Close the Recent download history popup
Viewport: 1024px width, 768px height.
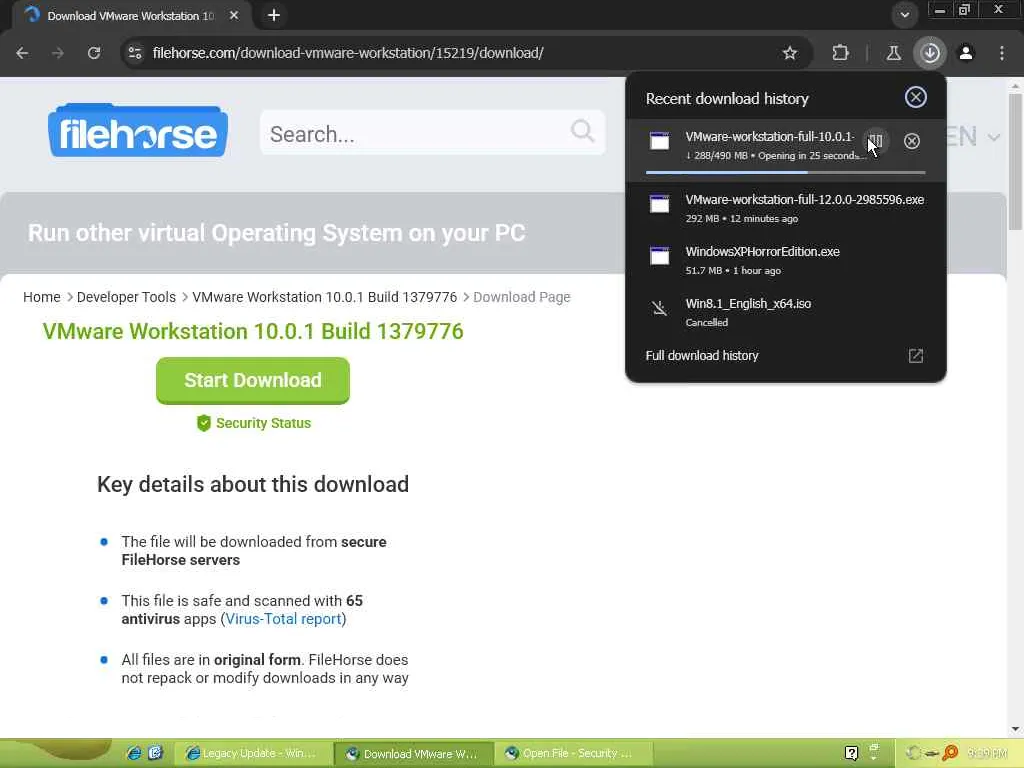[x=916, y=97]
